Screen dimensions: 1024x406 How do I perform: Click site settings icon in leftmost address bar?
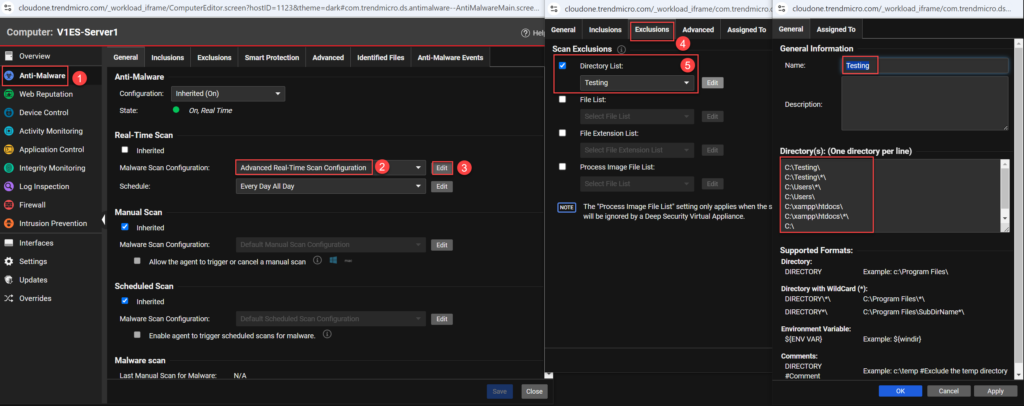pyautogui.click(x=8, y=8)
